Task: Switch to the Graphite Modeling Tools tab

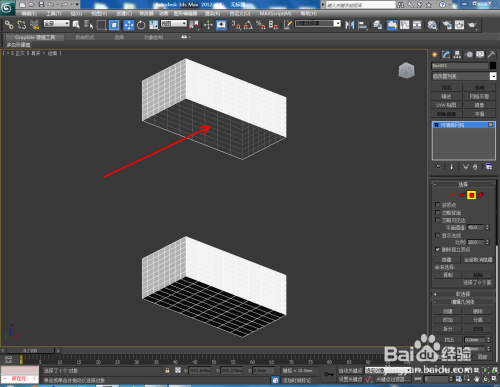Action: [35, 37]
